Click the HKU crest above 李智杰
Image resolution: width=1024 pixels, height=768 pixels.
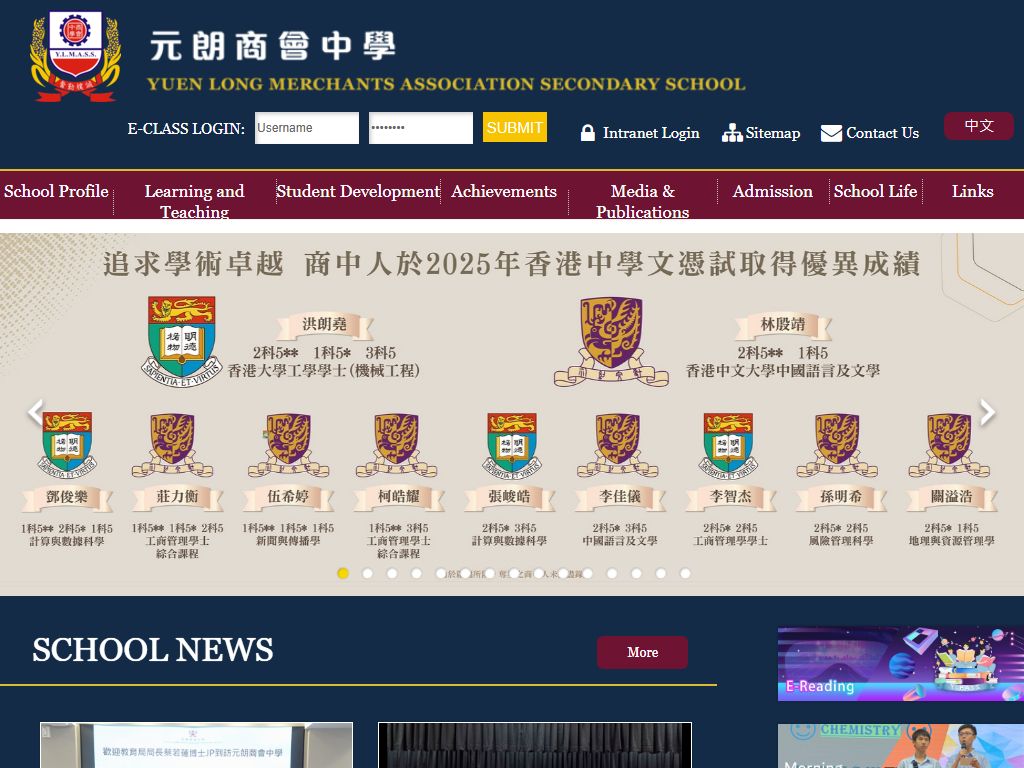pos(728,444)
